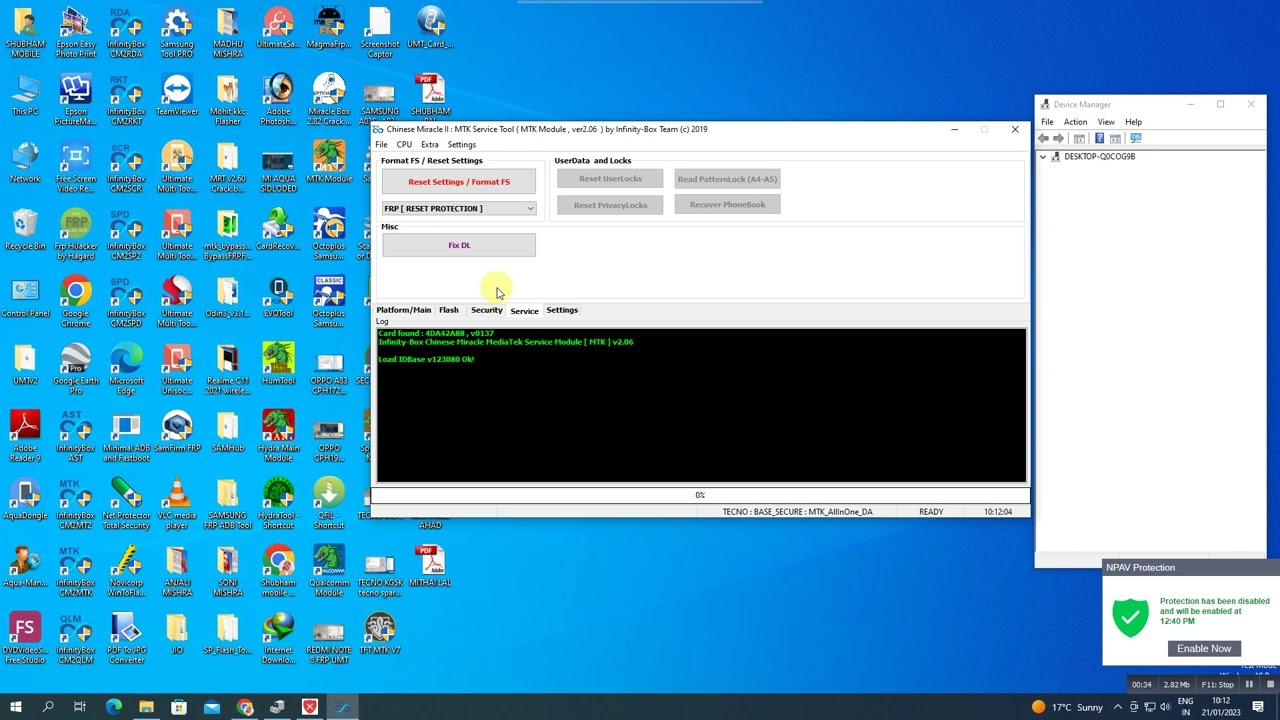Click the weather 17°C Sunny widget
1280x720 pixels.
[1068, 708]
